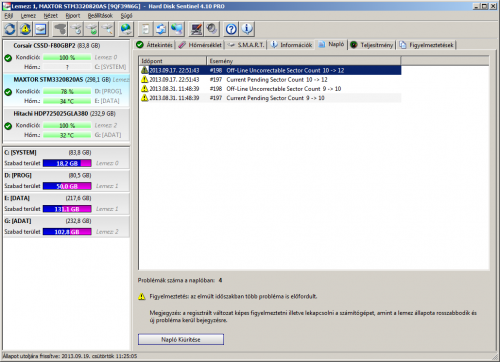Click the Állapot utoljára frissítve status bar text
The image size is (500, 362).
click(x=70, y=356)
